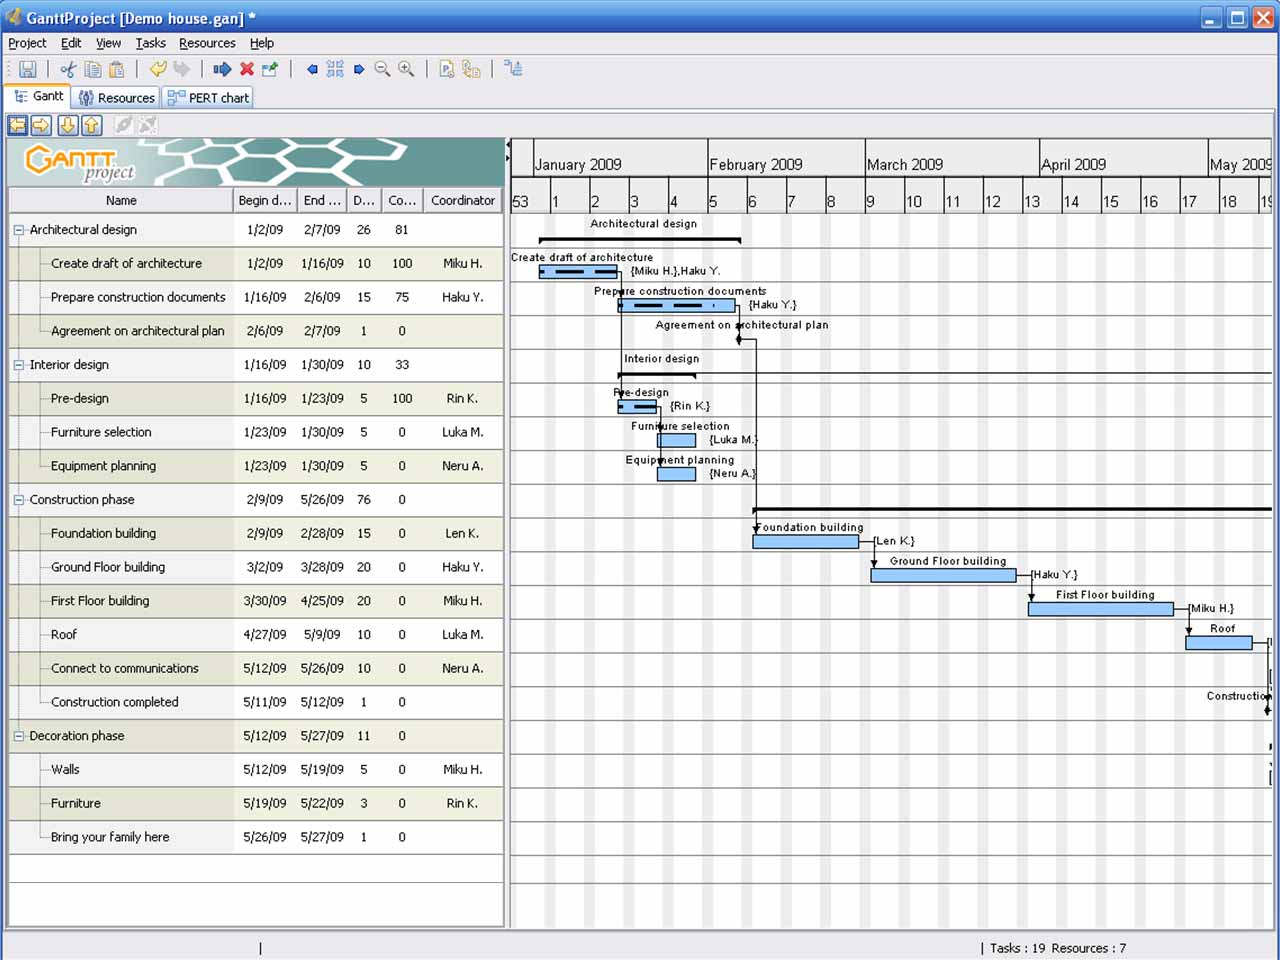
Task: Select the Agreement on architectural plan row
Action: tap(256, 331)
